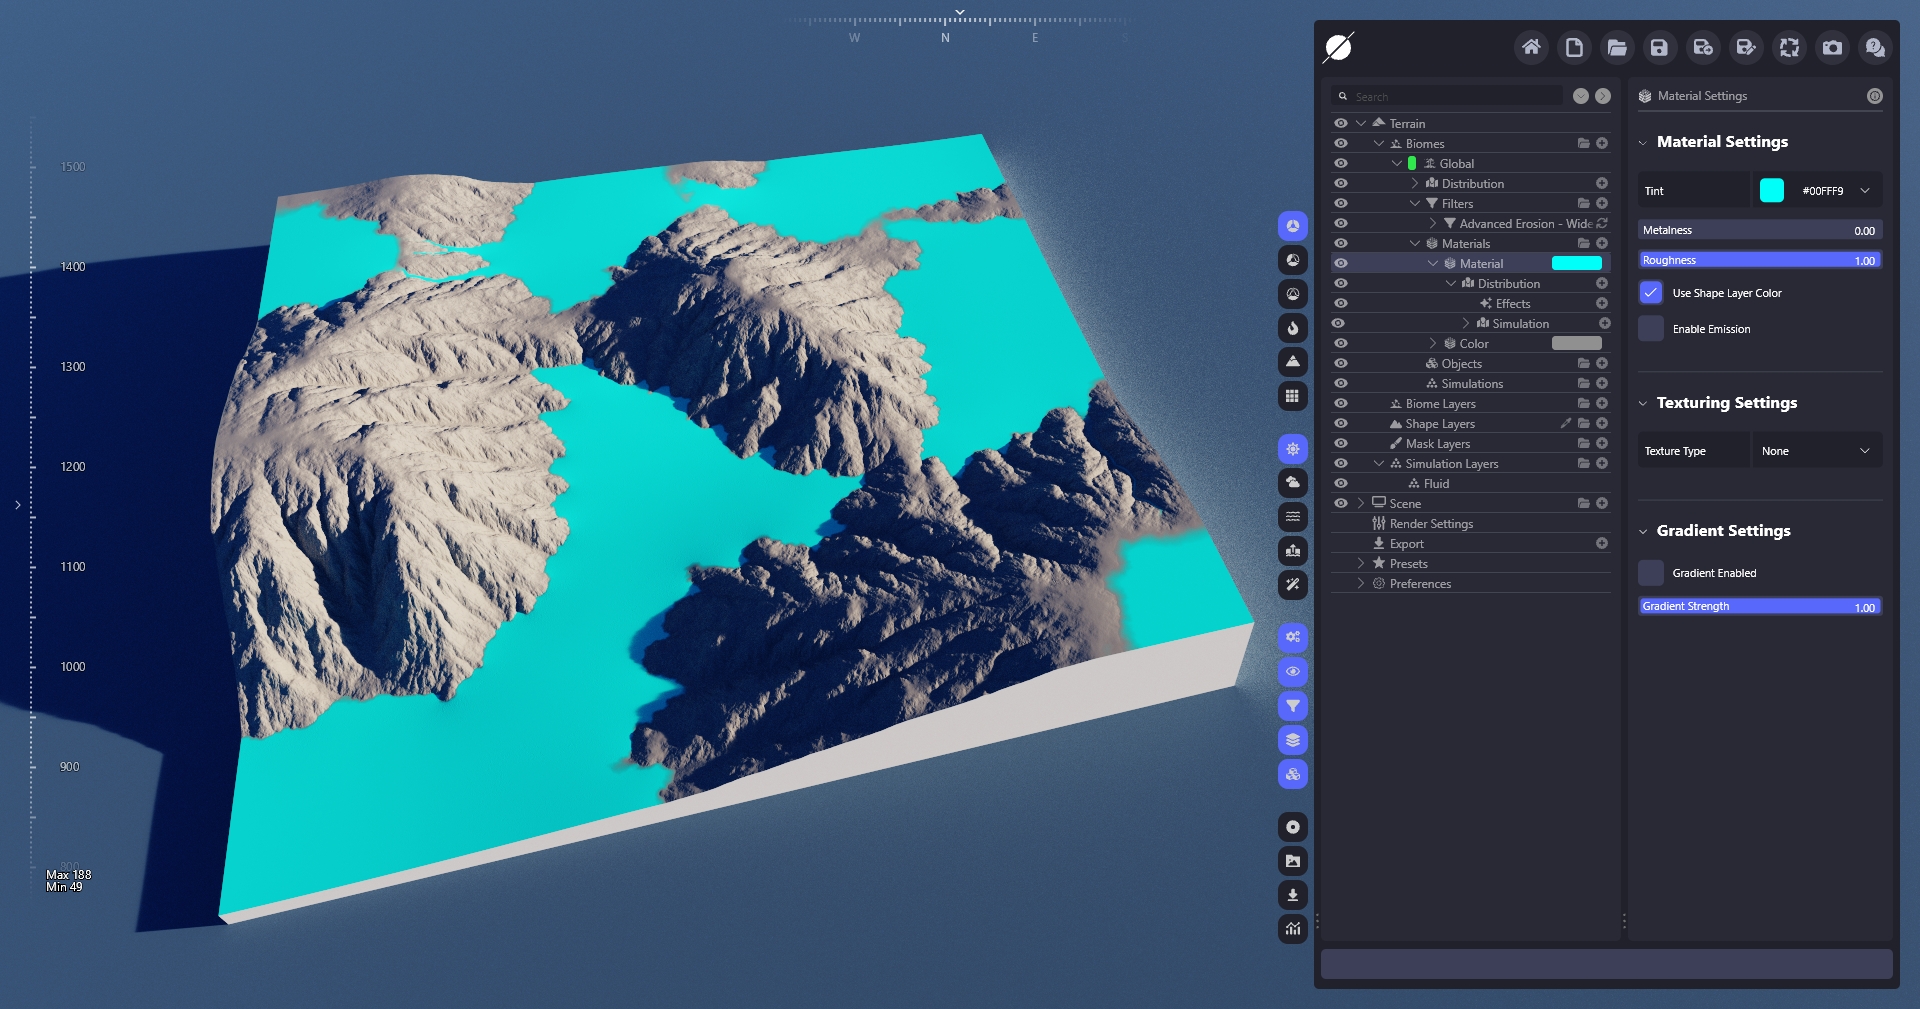Viewport: 1920px width, 1009px height.
Task: Hide the Fluid simulation layer
Action: [1341, 483]
